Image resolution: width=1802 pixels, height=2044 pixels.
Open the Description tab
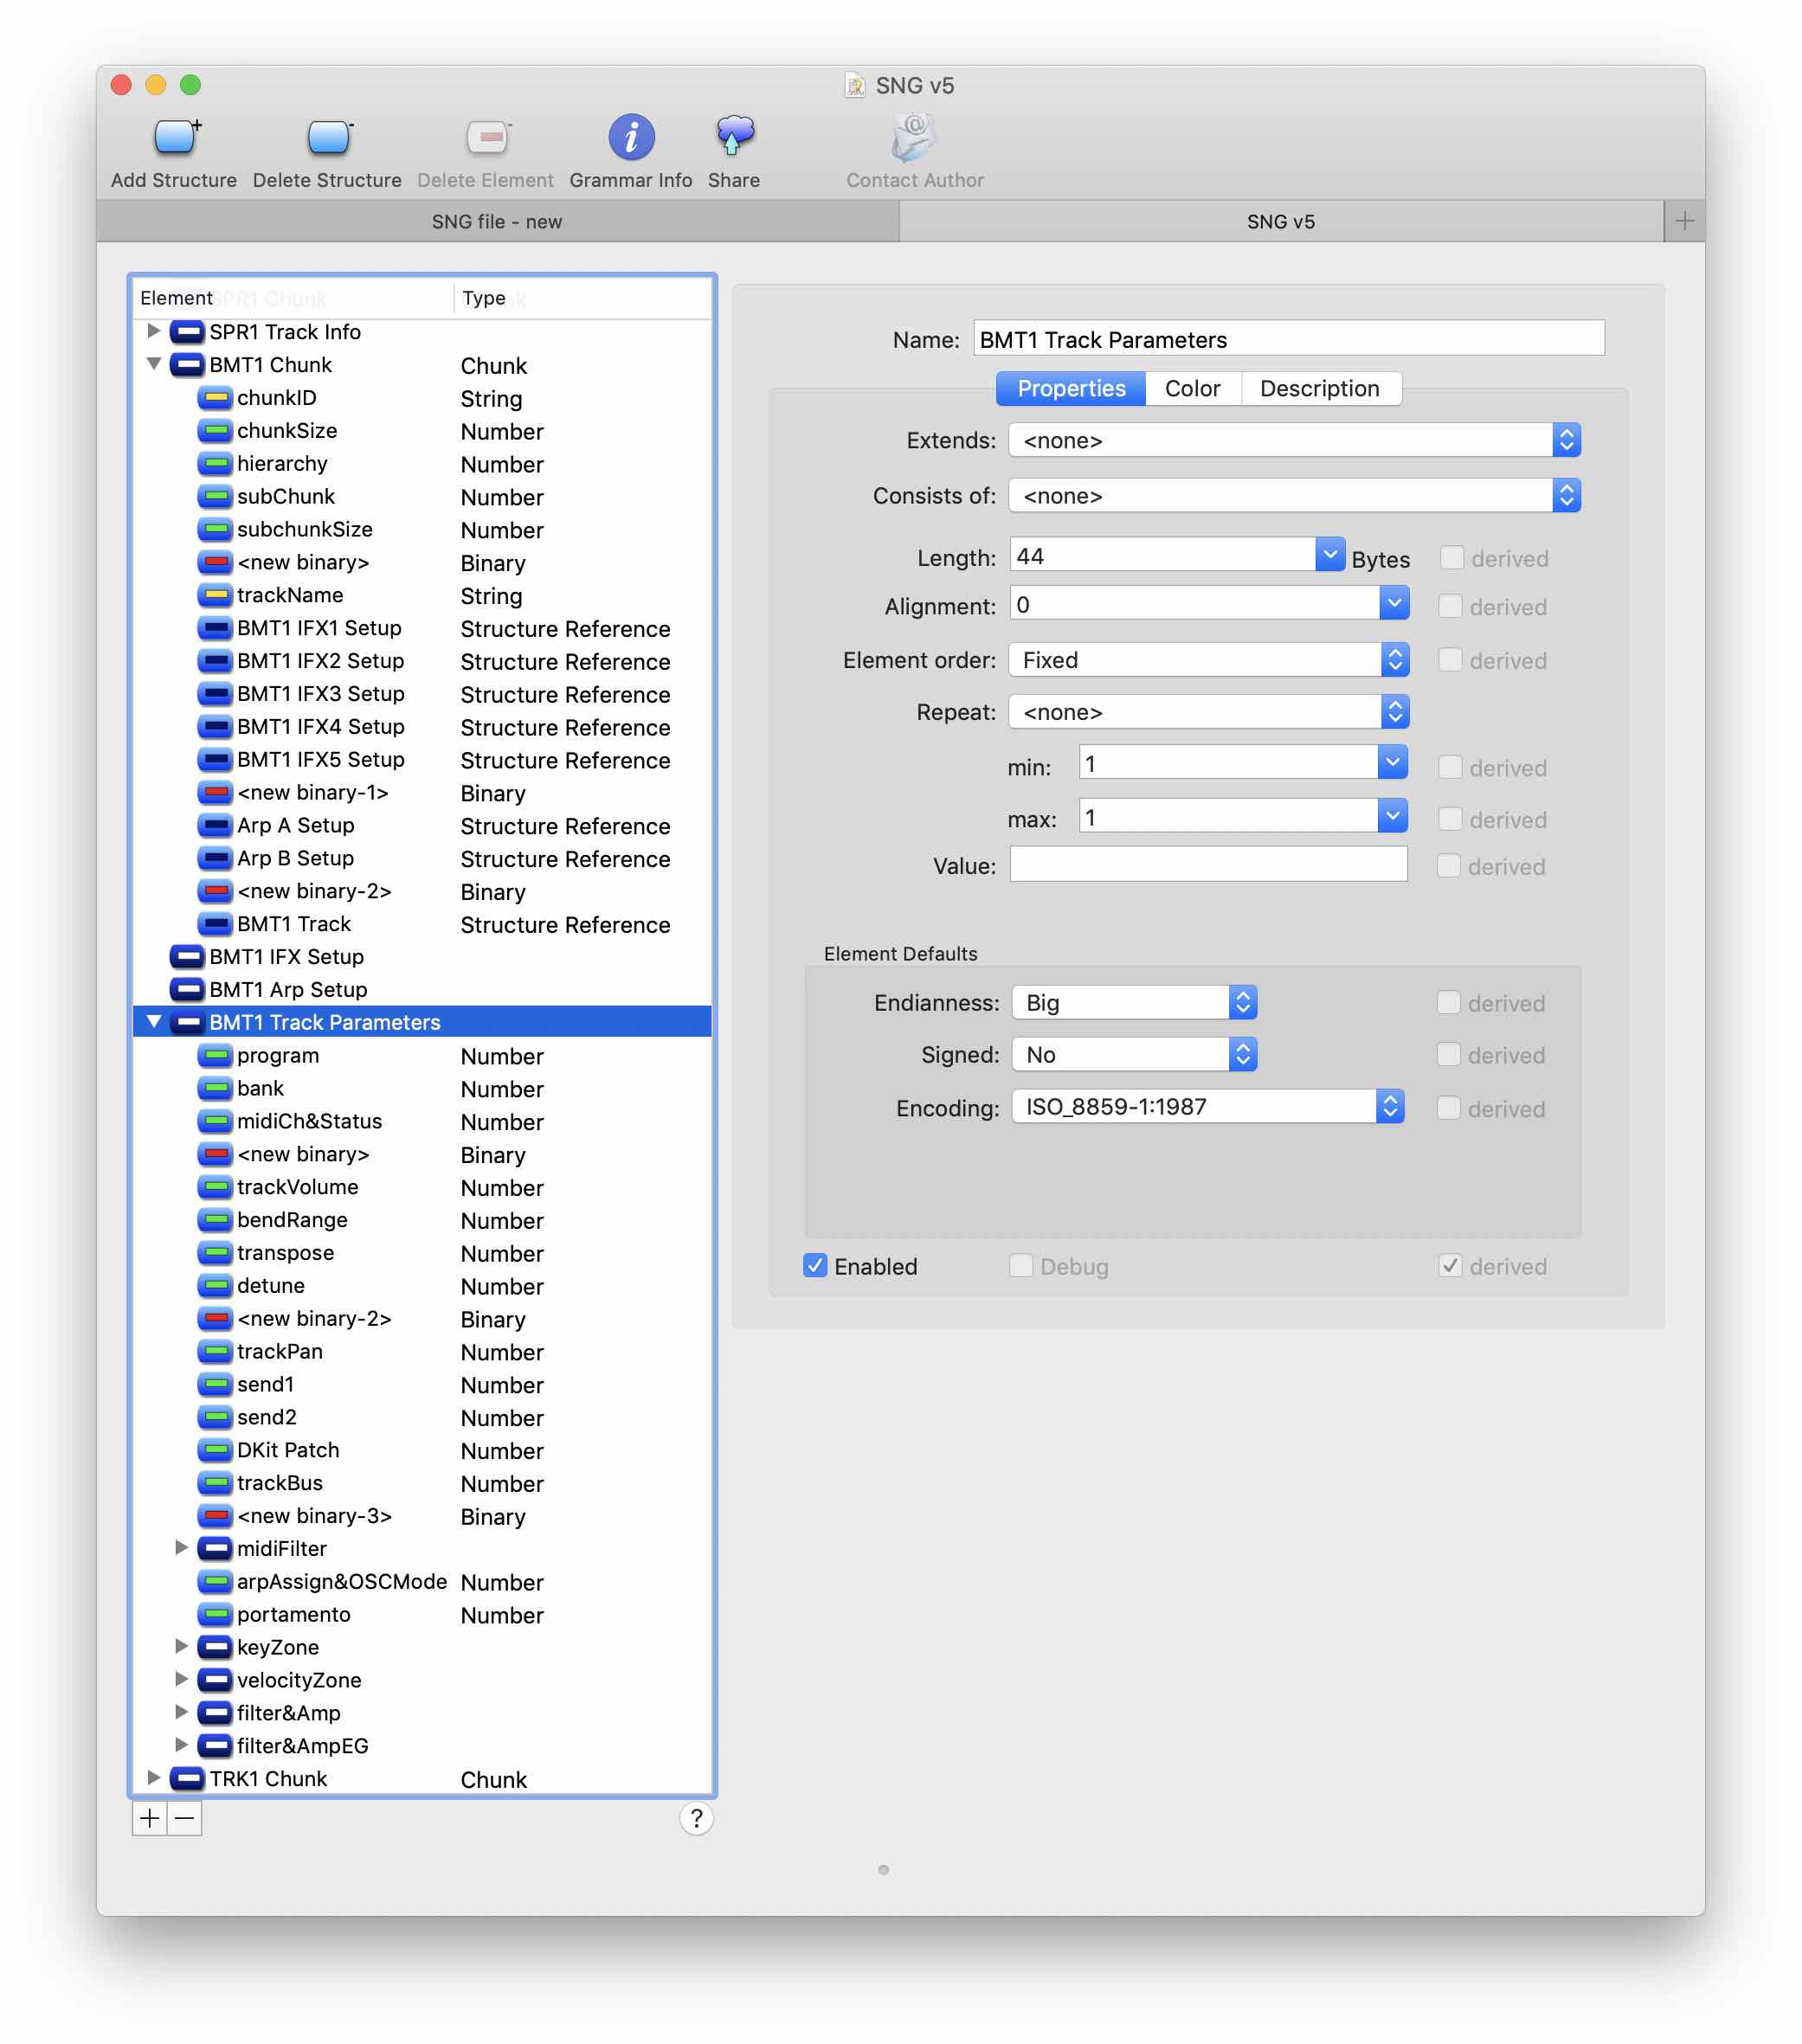click(1319, 388)
